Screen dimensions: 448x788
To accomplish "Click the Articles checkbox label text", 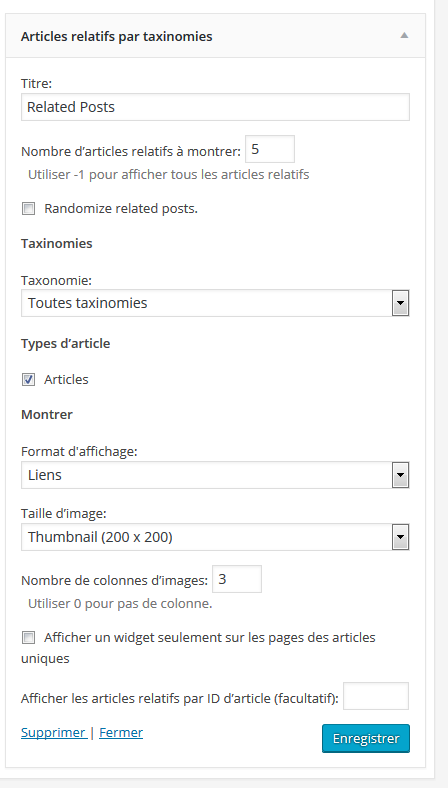I will click(x=66, y=379).
